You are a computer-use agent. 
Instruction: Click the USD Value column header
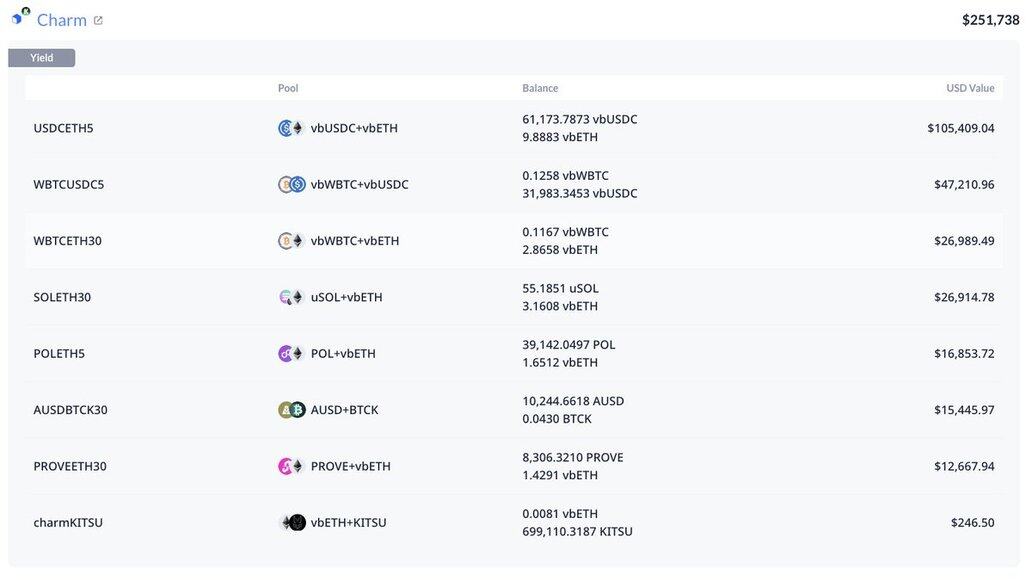pyautogui.click(x=970, y=88)
